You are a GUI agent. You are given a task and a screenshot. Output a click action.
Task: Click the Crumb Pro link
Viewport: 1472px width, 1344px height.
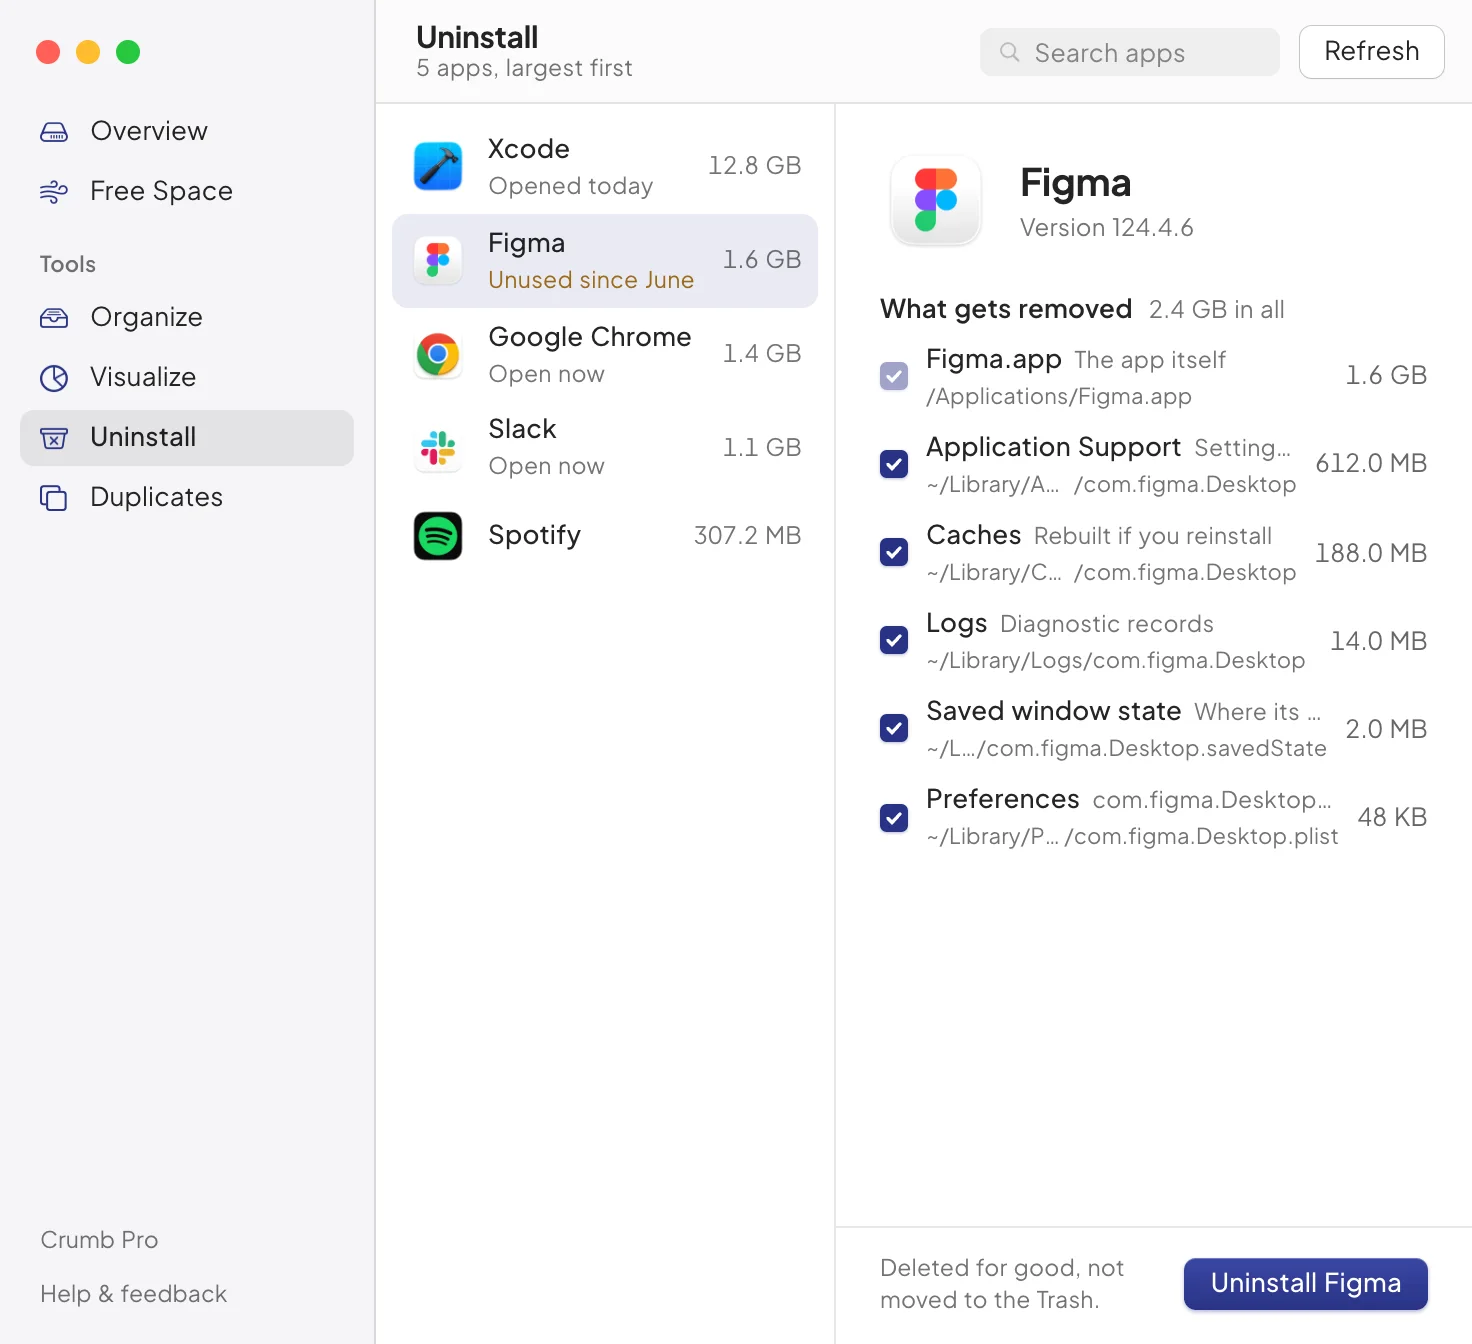[x=100, y=1240]
